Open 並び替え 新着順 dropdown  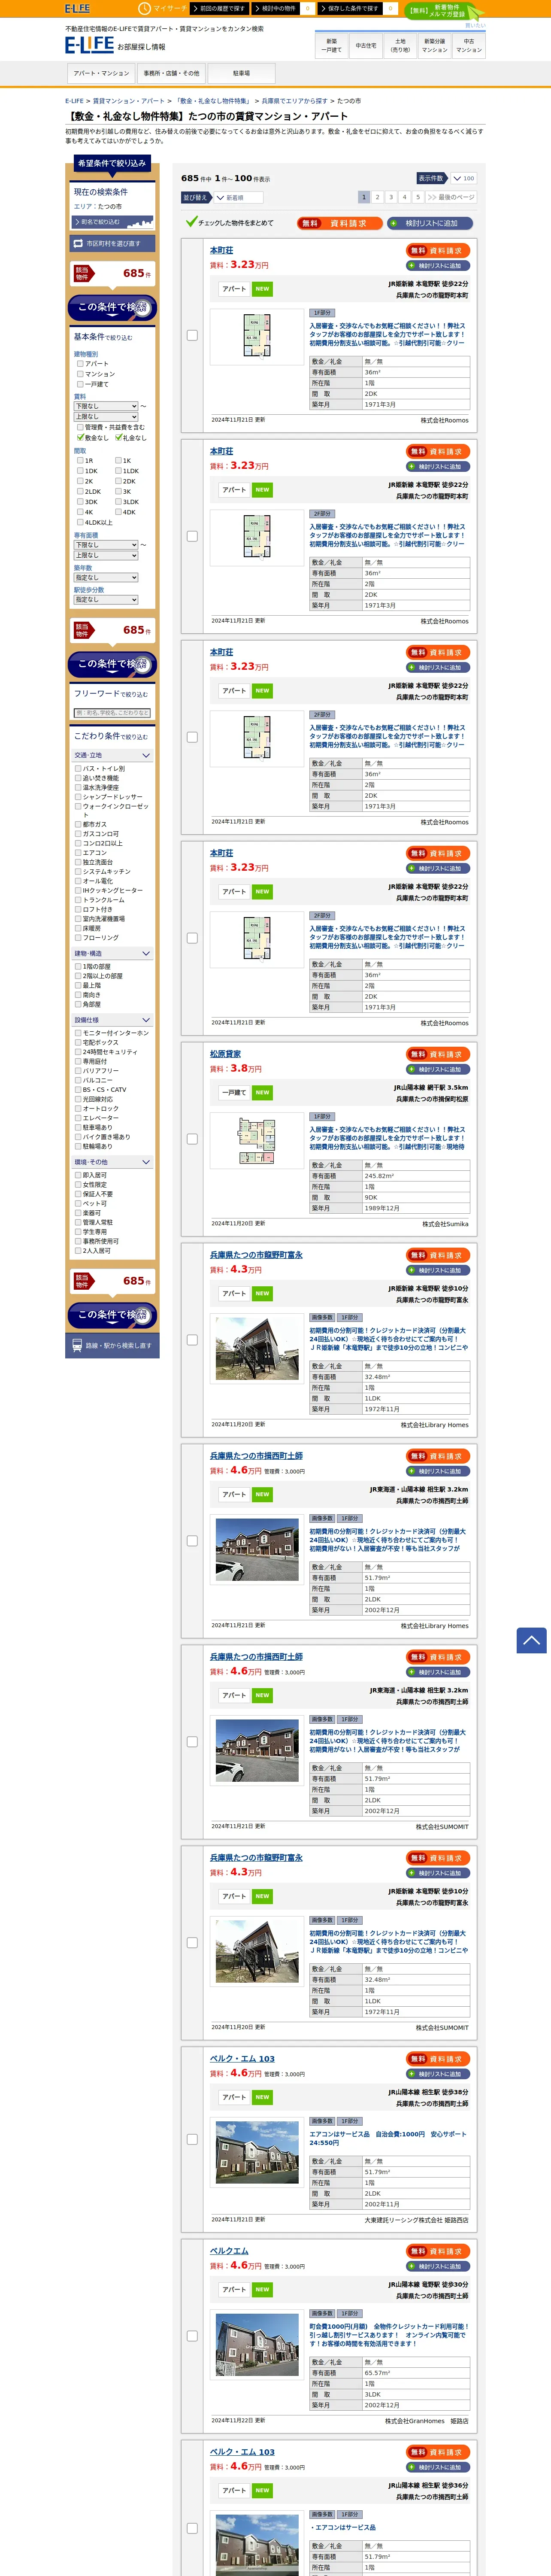(x=238, y=197)
